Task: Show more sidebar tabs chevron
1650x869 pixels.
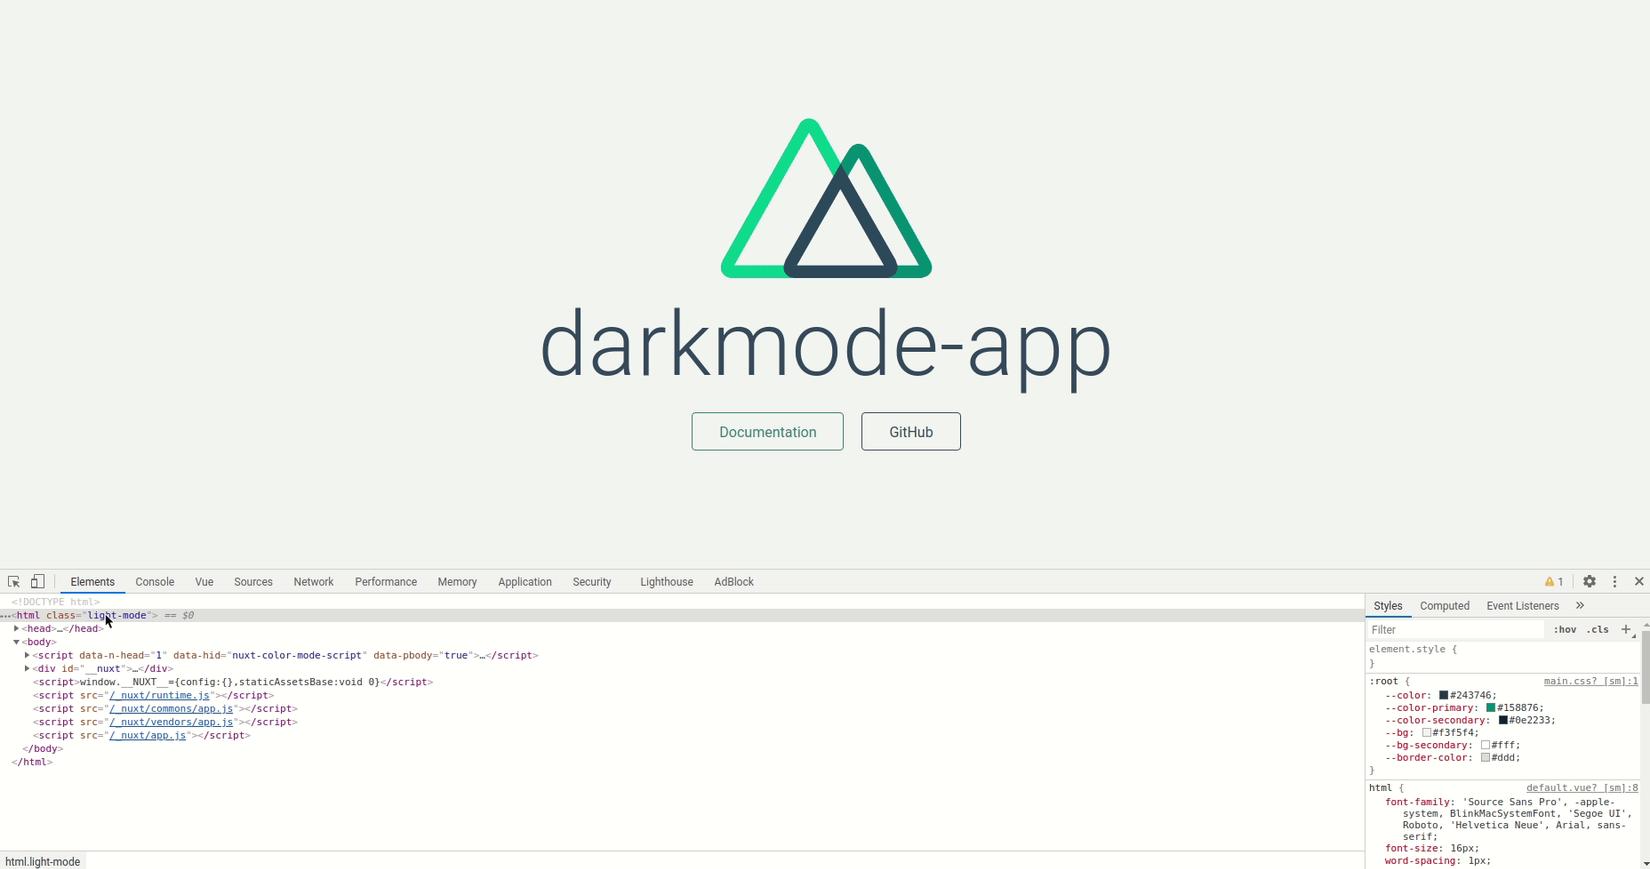Action: (1580, 606)
